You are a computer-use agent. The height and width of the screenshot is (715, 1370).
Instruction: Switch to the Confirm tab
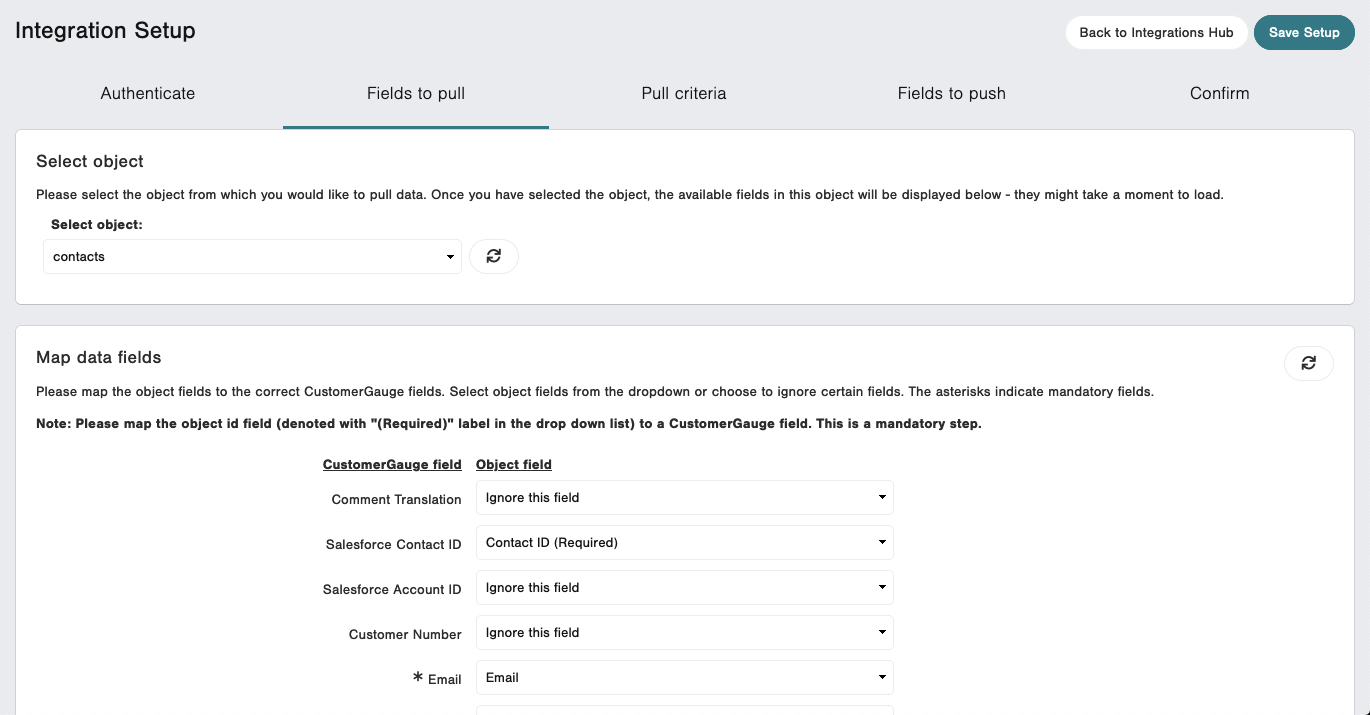click(x=1220, y=94)
